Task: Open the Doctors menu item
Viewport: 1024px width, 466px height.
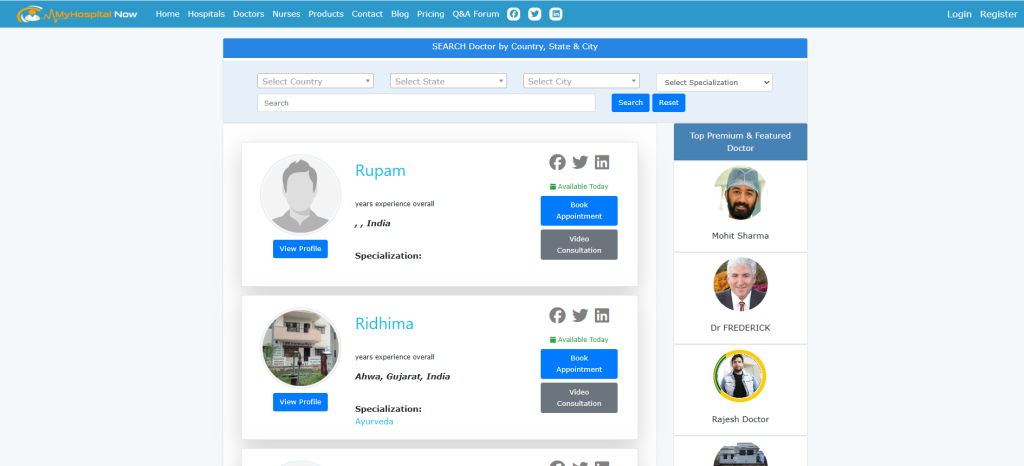Action: (x=248, y=14)
